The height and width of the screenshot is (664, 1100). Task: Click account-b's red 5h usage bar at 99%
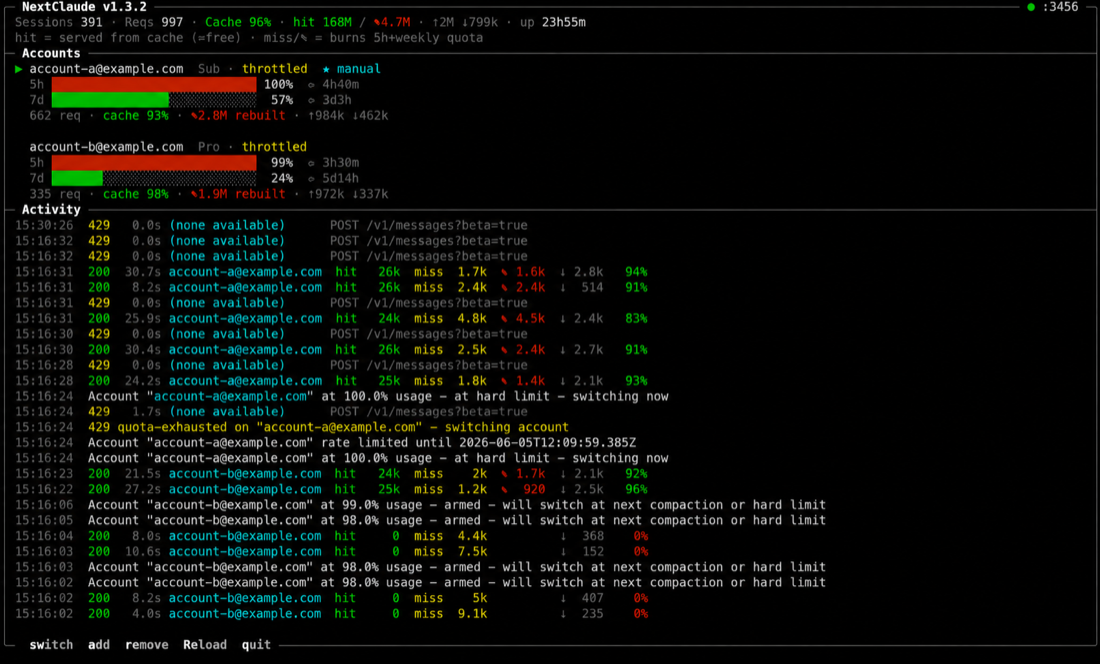(154, 163)
